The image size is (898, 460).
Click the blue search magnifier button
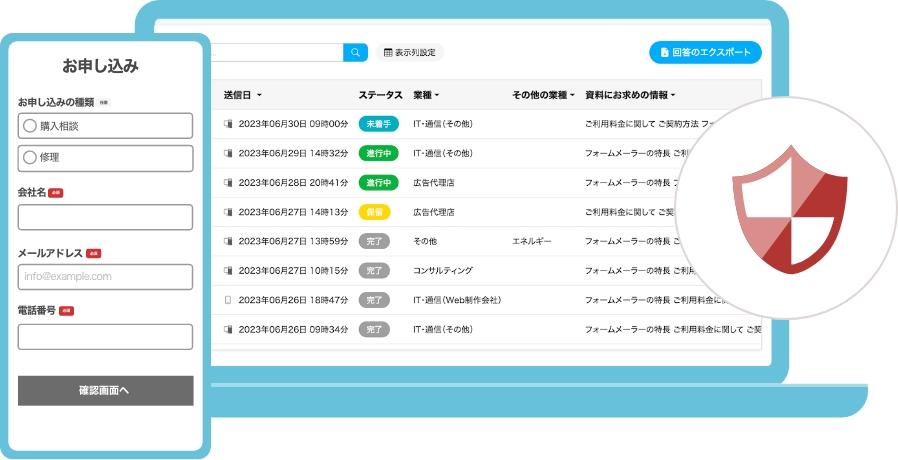[355, 52]
